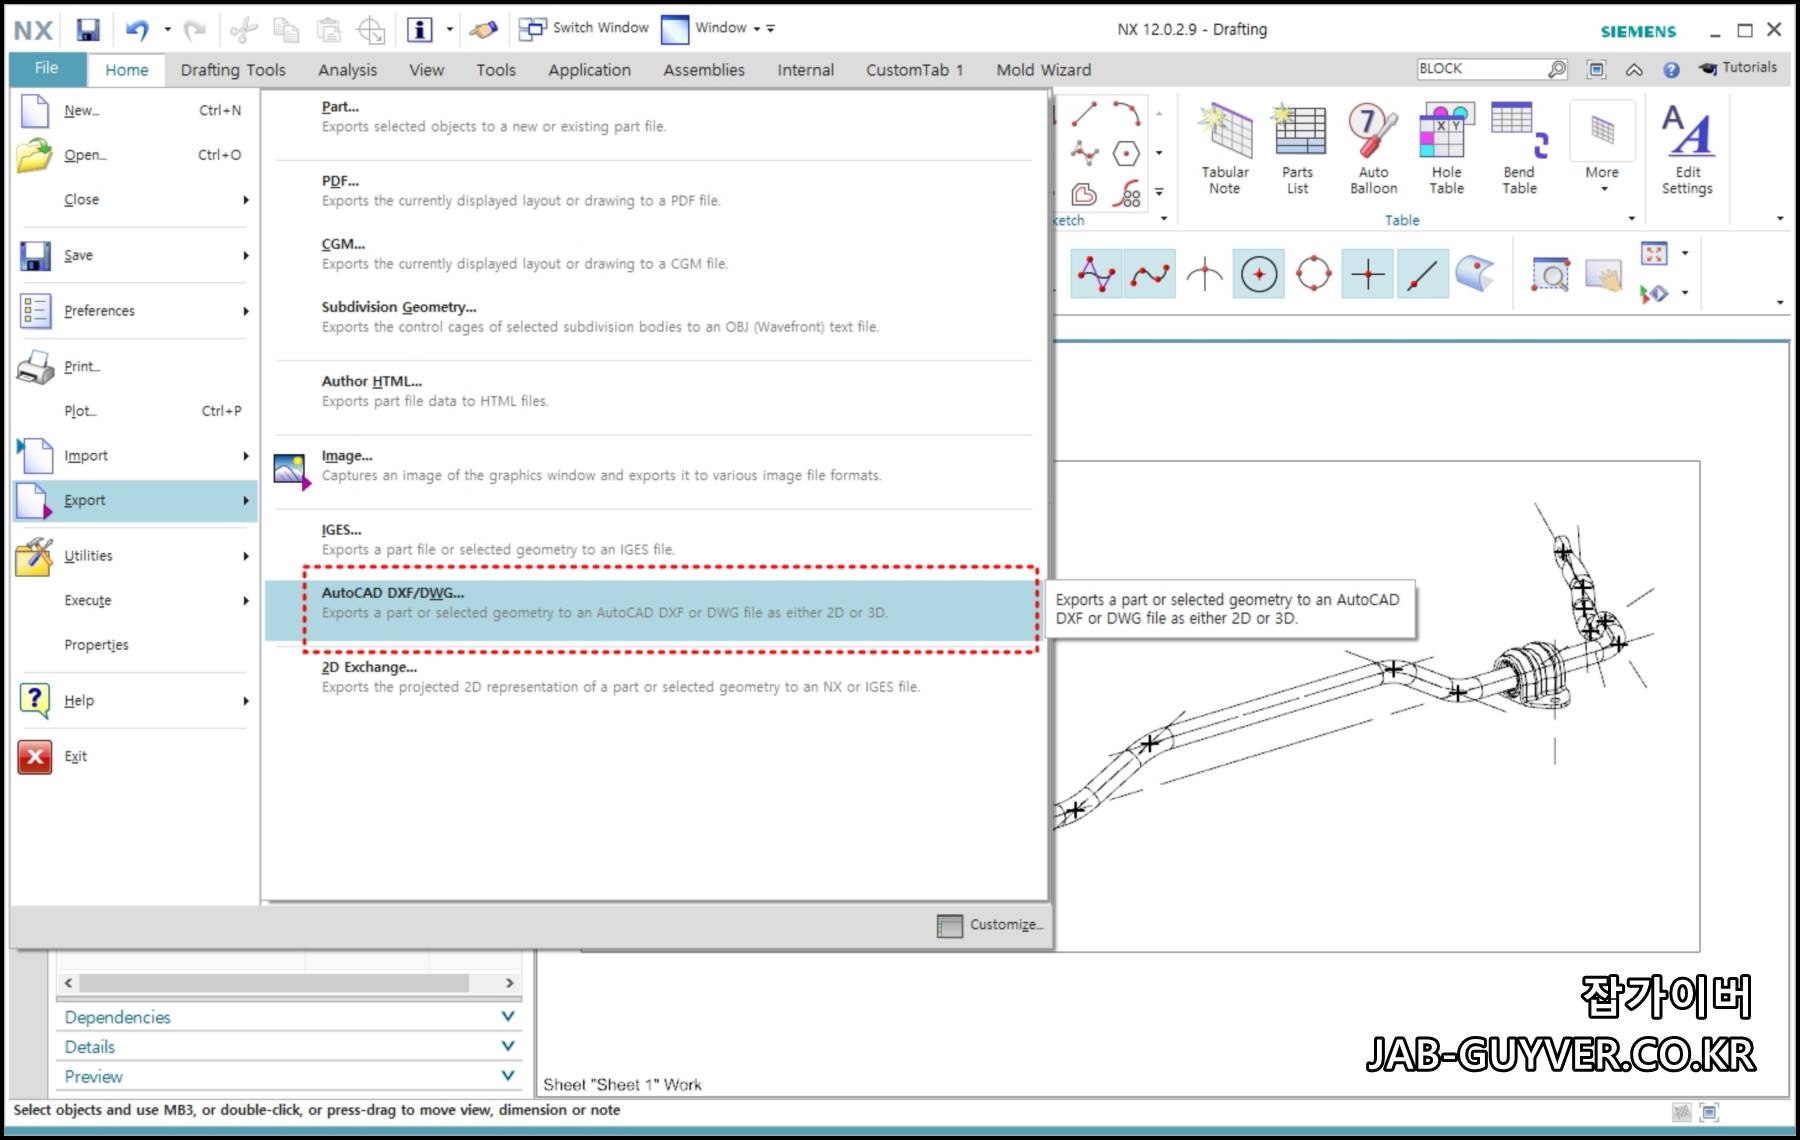Click the right scroll arrow of horizontal scrollbar
The width and height of the screenshot is (1800, 1140).
pyautogui.click(x=509, y=983)
